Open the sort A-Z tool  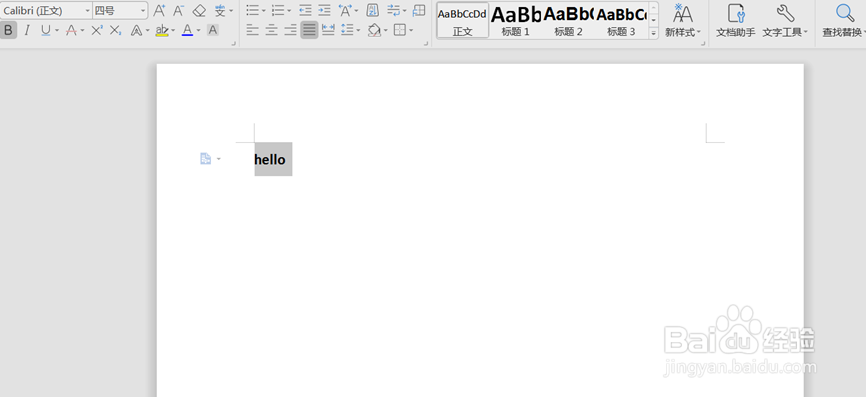tap(373, 10)
